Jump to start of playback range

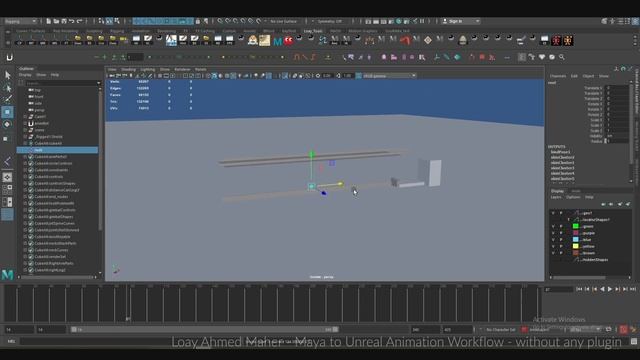(x=579, y=289)
